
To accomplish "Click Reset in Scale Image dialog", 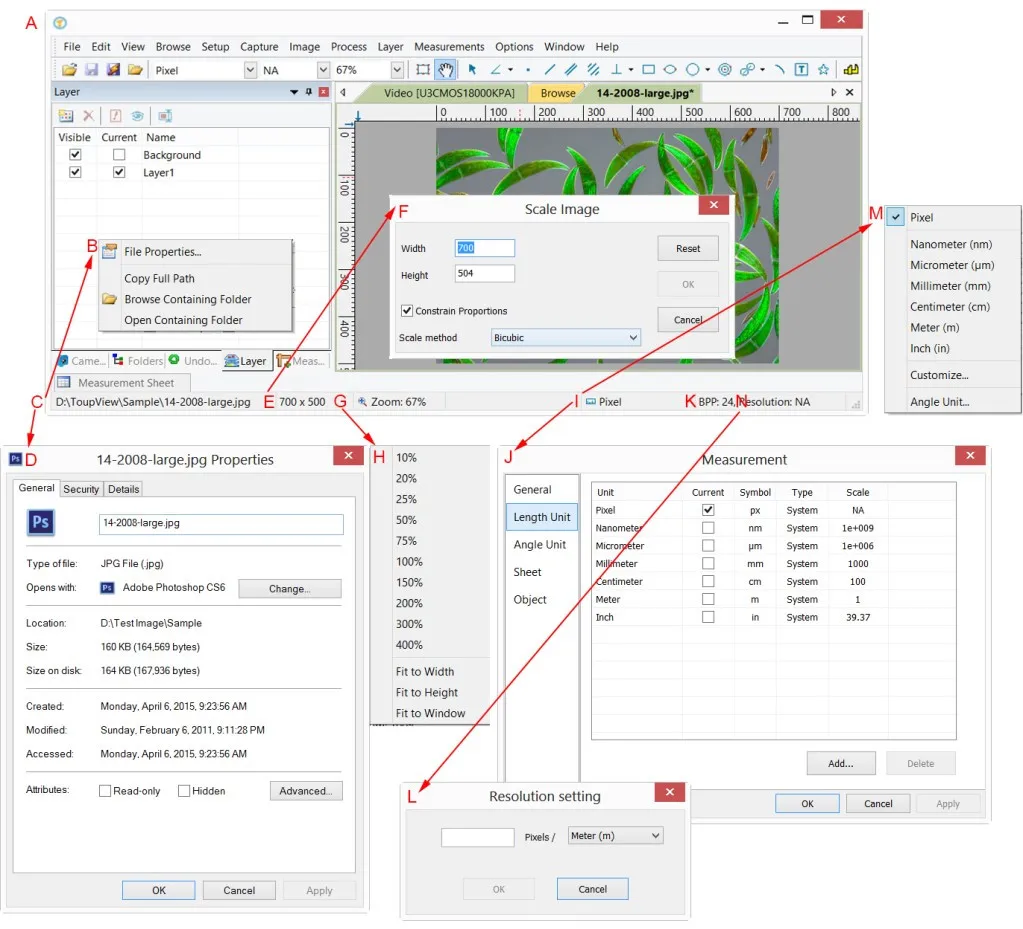I will [688, 249].
